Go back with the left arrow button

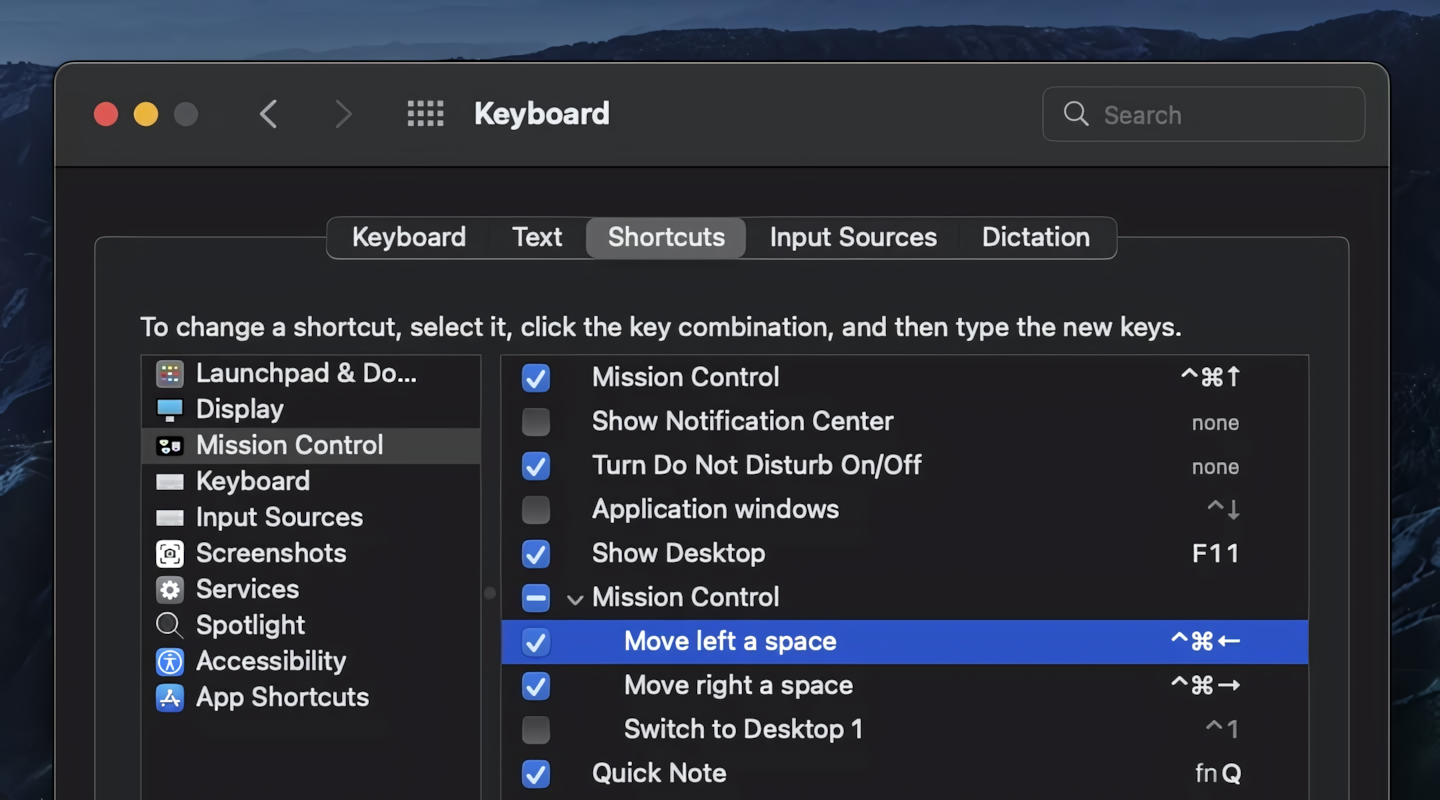coord(268,114)
